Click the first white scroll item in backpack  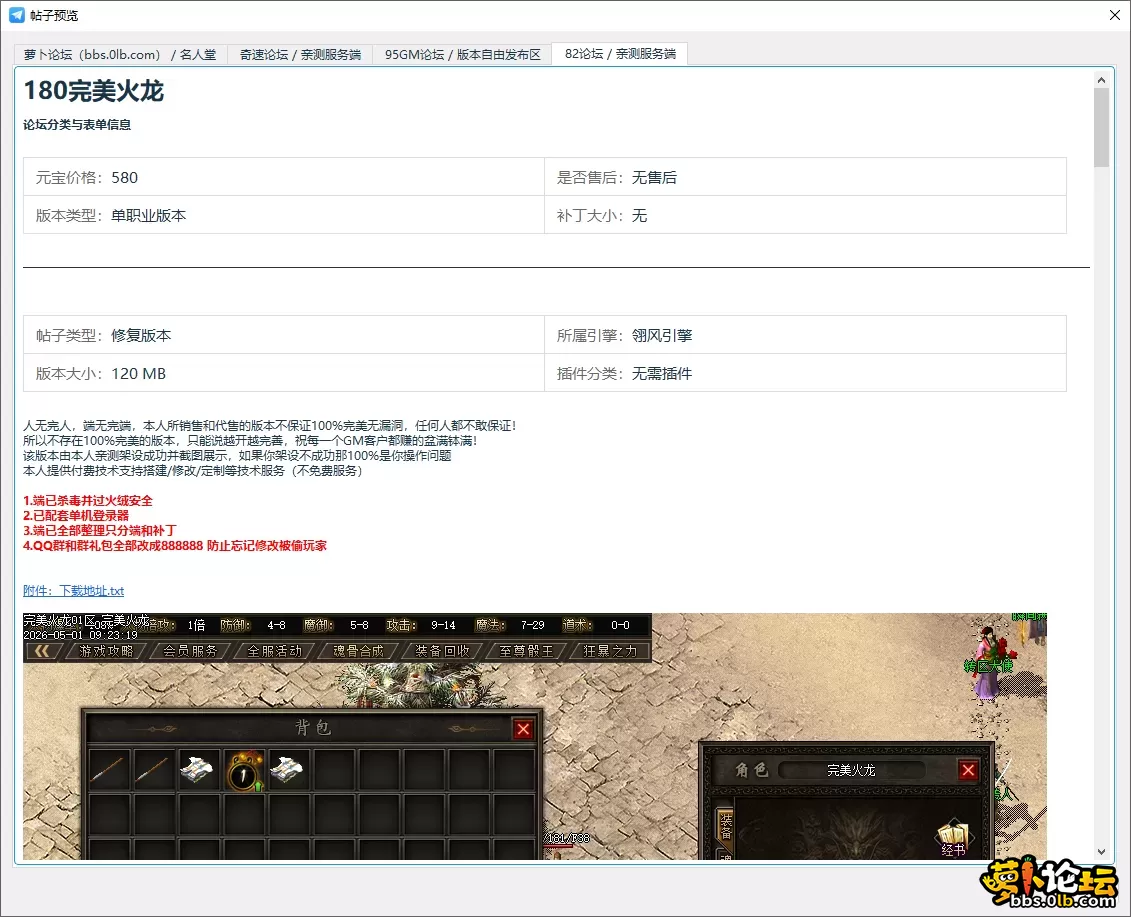198,771
